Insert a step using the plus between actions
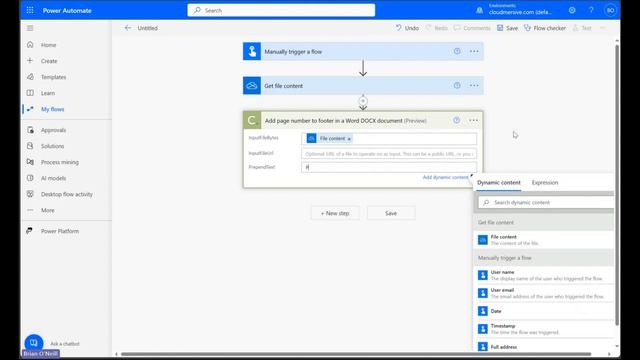The image size is (640, 360). [x=363, y=100]
